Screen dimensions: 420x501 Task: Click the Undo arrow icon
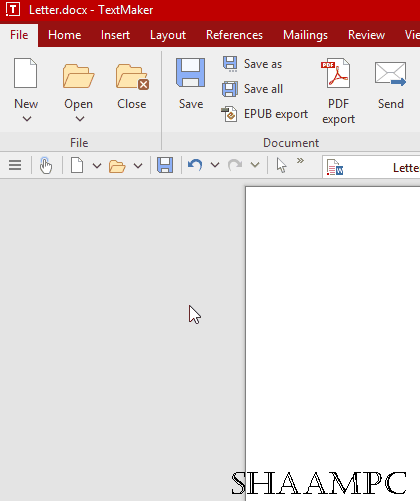click(195, 165)
